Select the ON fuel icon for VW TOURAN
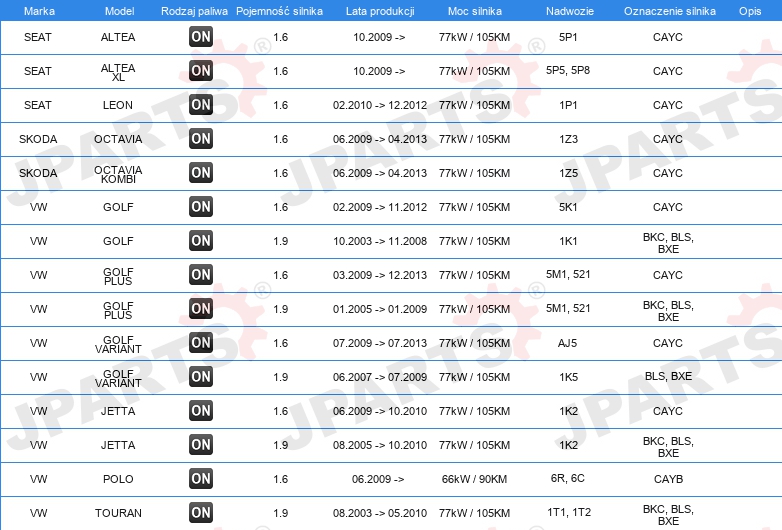 coord(201,513)
